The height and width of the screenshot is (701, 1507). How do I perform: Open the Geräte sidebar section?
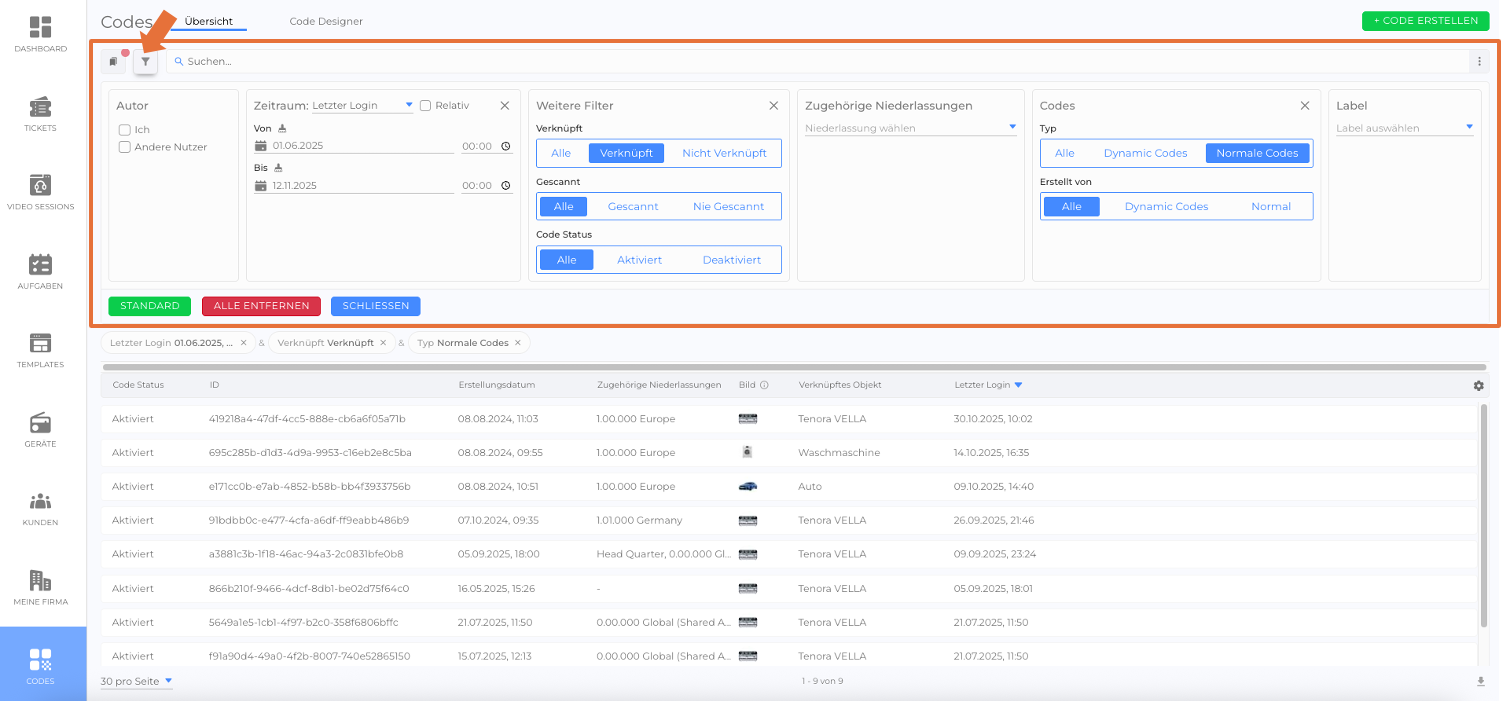(40, 429)
